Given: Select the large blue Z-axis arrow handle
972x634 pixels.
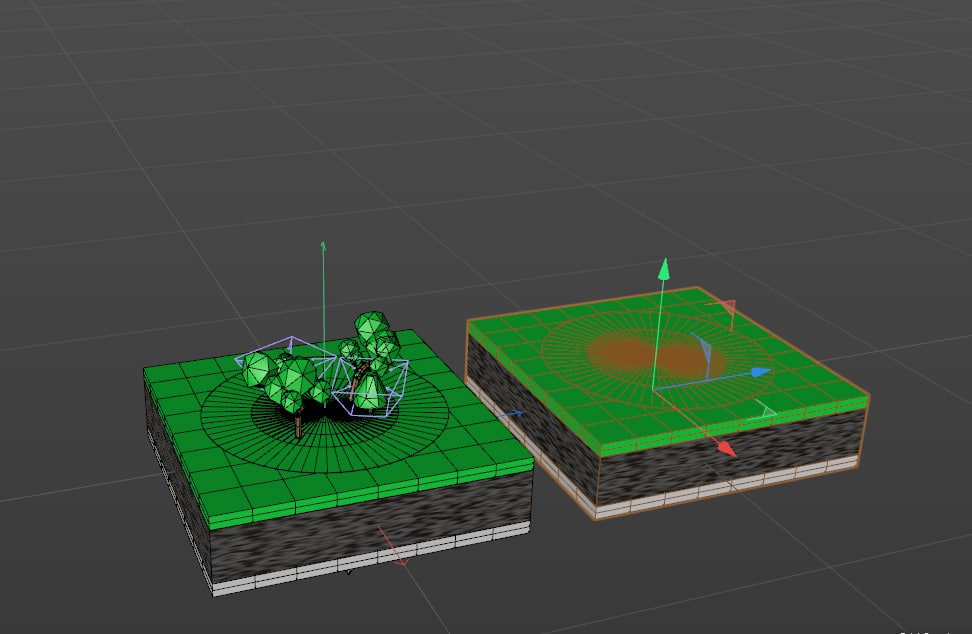Looking at the screenshot, I should click(x=761, y=372).
